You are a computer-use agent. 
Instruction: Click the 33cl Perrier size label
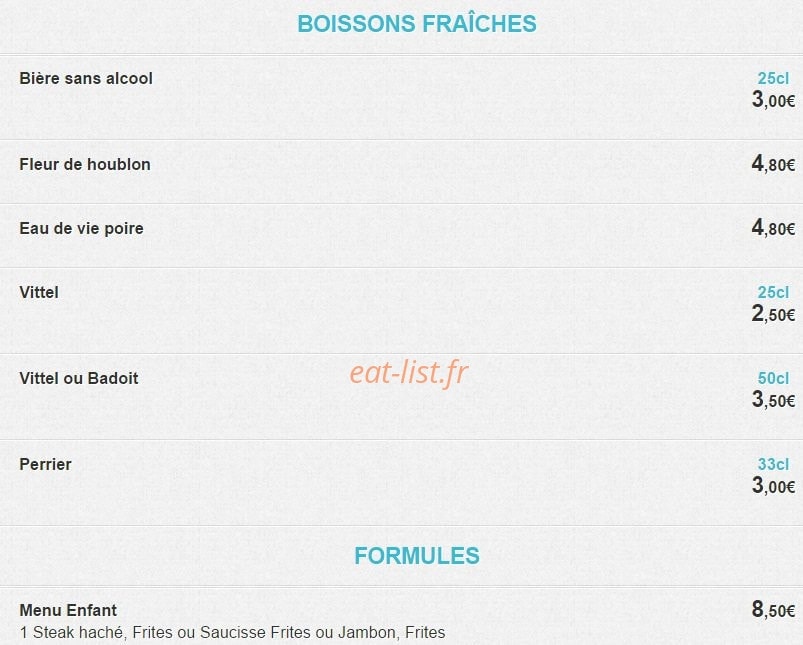[773, 465]
